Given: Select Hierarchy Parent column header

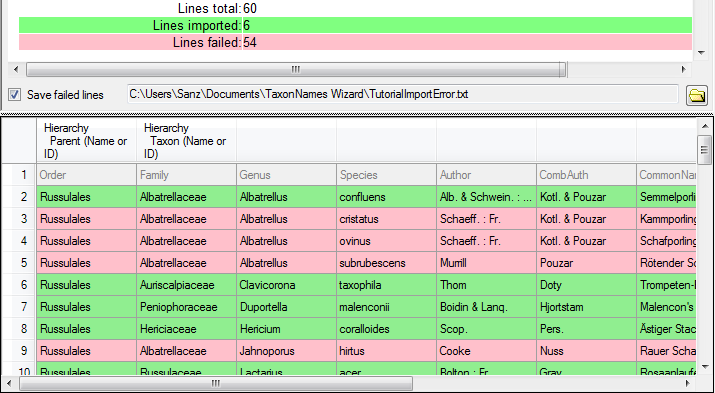Looking at the screenshot, I should [86, 141].
